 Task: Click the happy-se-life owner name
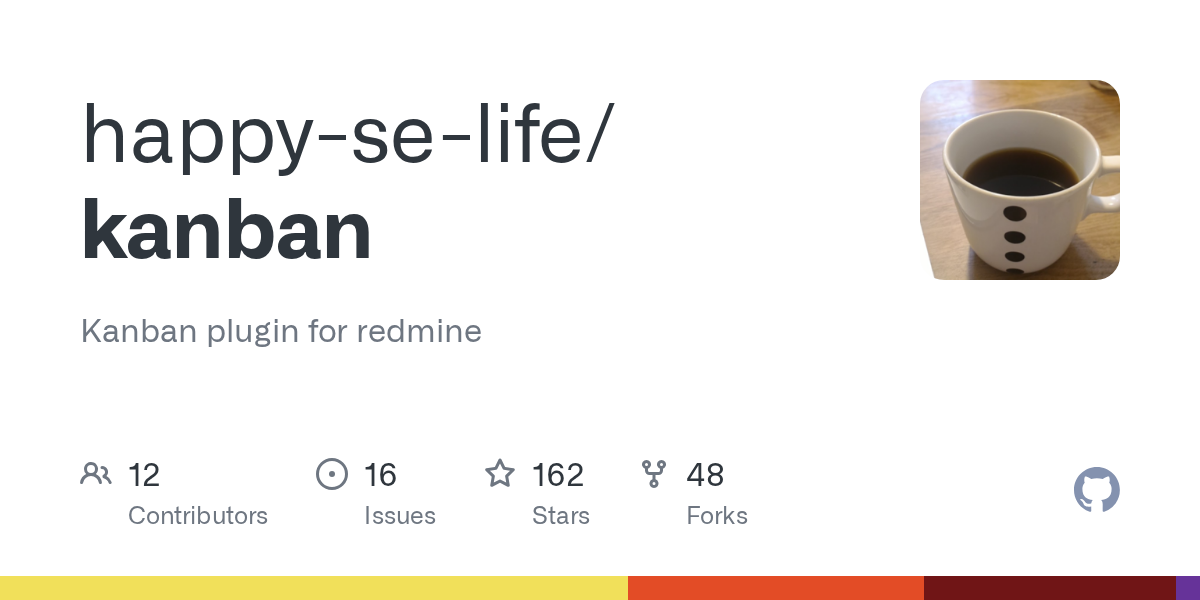click(342, 135)
